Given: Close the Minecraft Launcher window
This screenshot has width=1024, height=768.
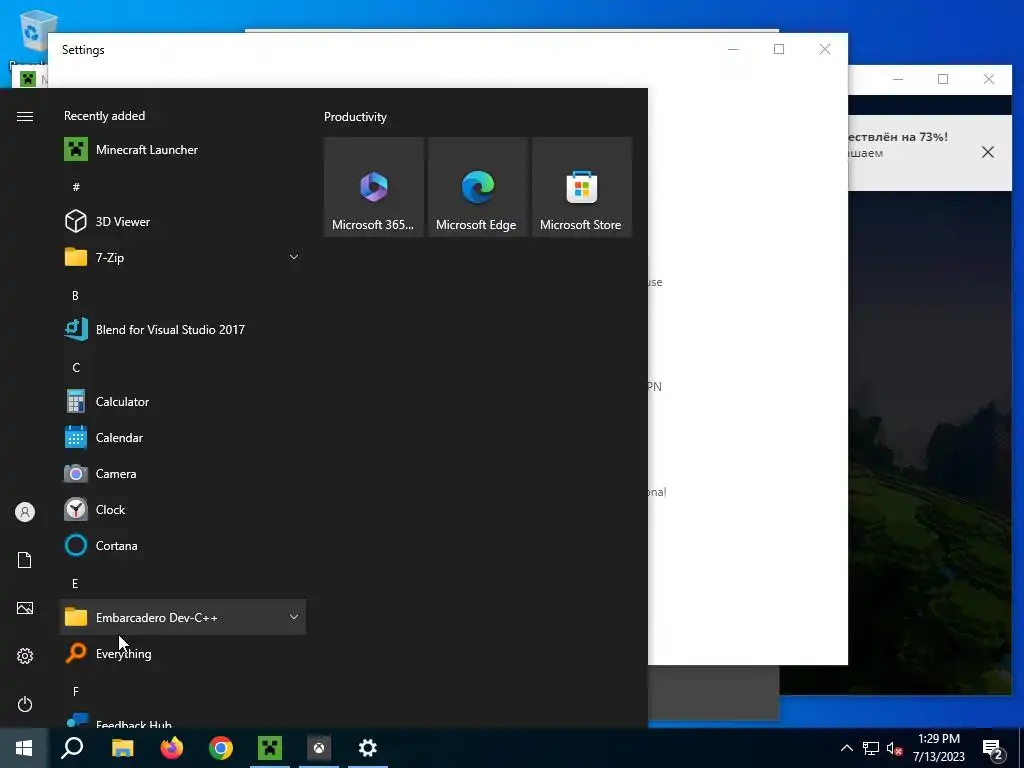Looking at the screenshot, I should pos(989,79).
